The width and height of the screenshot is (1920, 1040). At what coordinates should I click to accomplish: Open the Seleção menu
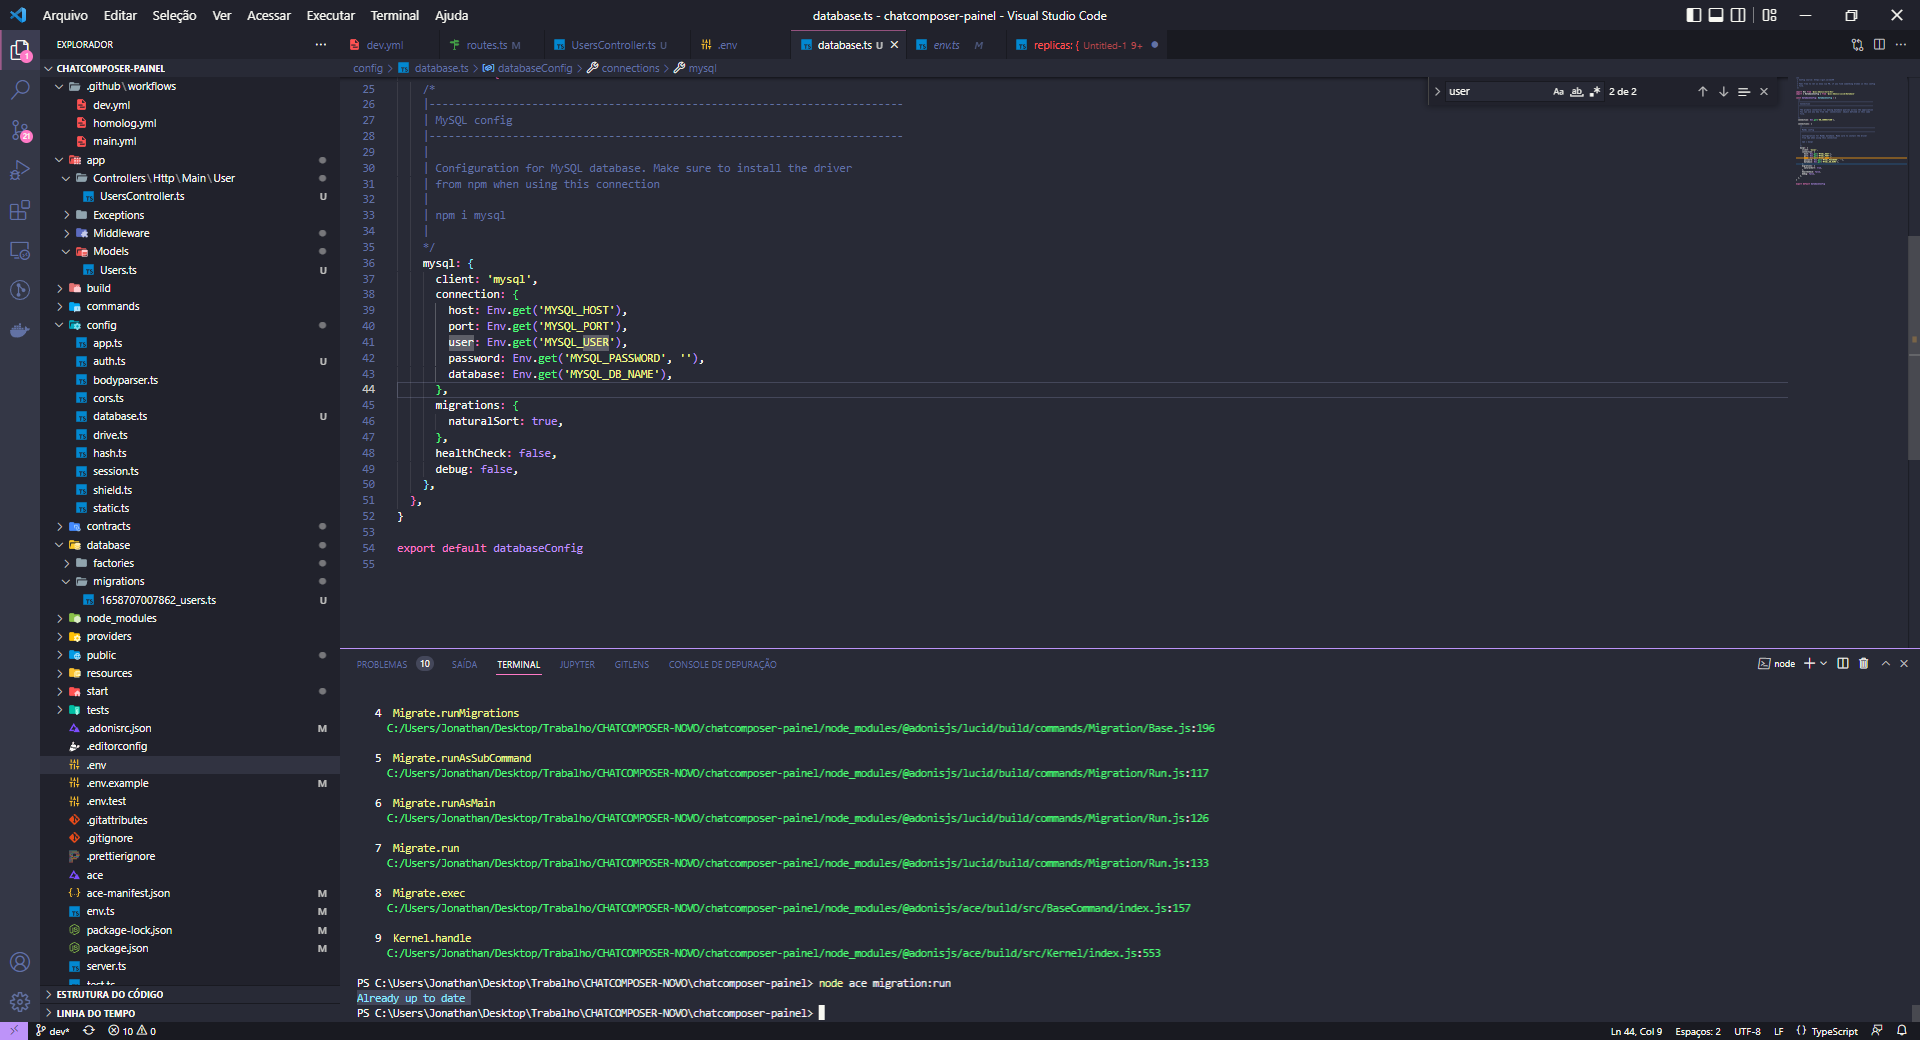click(x=174, y=15)
